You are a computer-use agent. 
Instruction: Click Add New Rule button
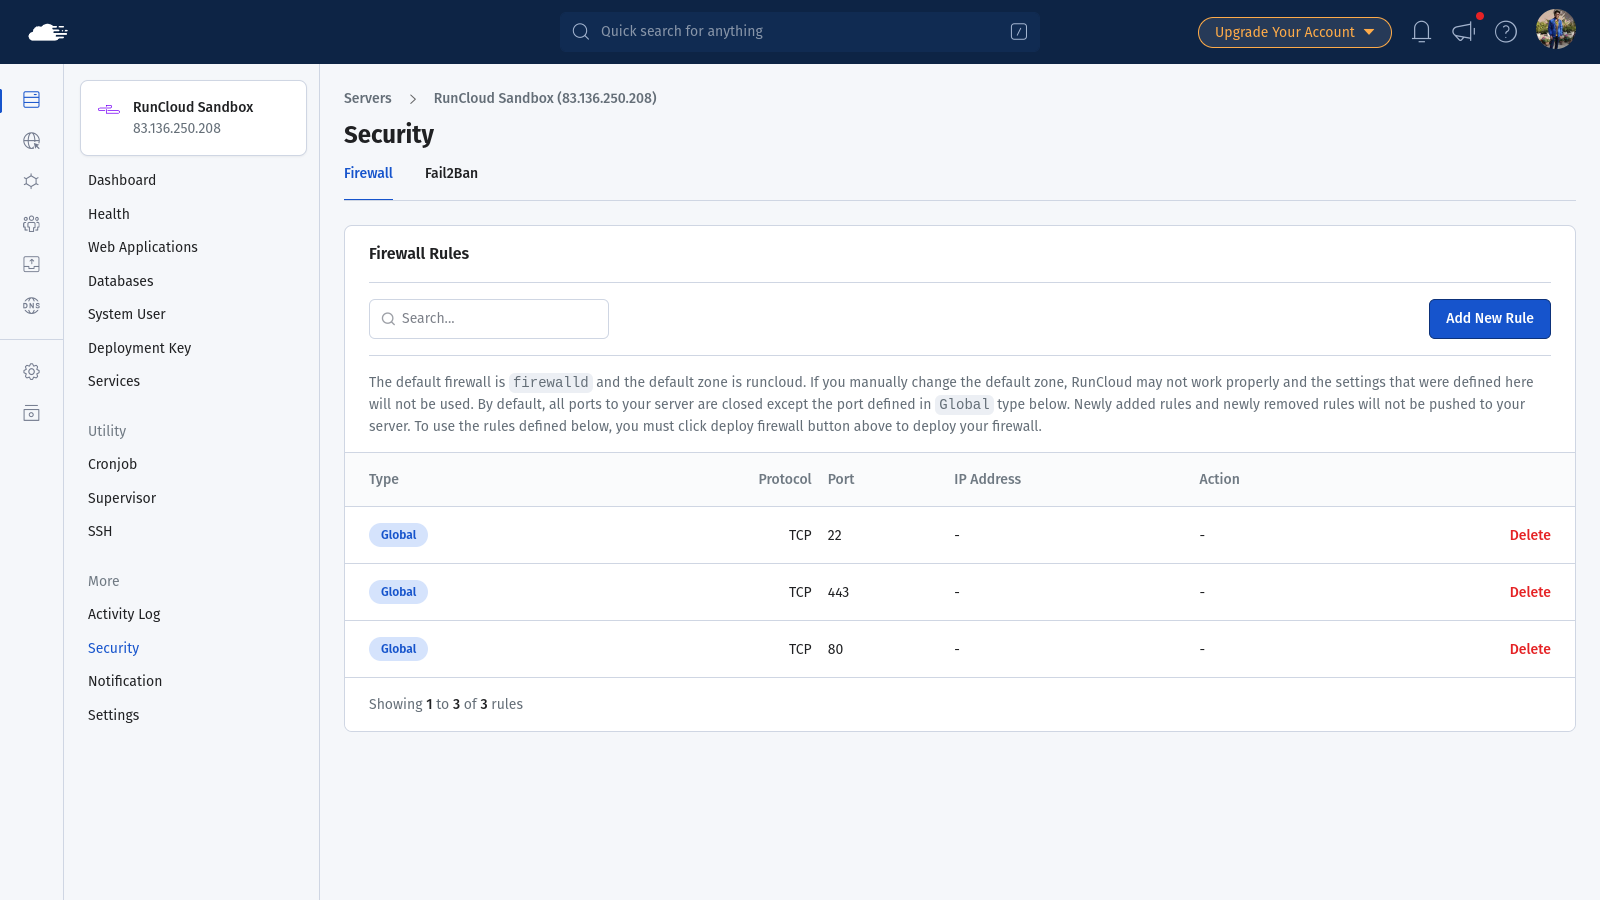(1490, 319)
